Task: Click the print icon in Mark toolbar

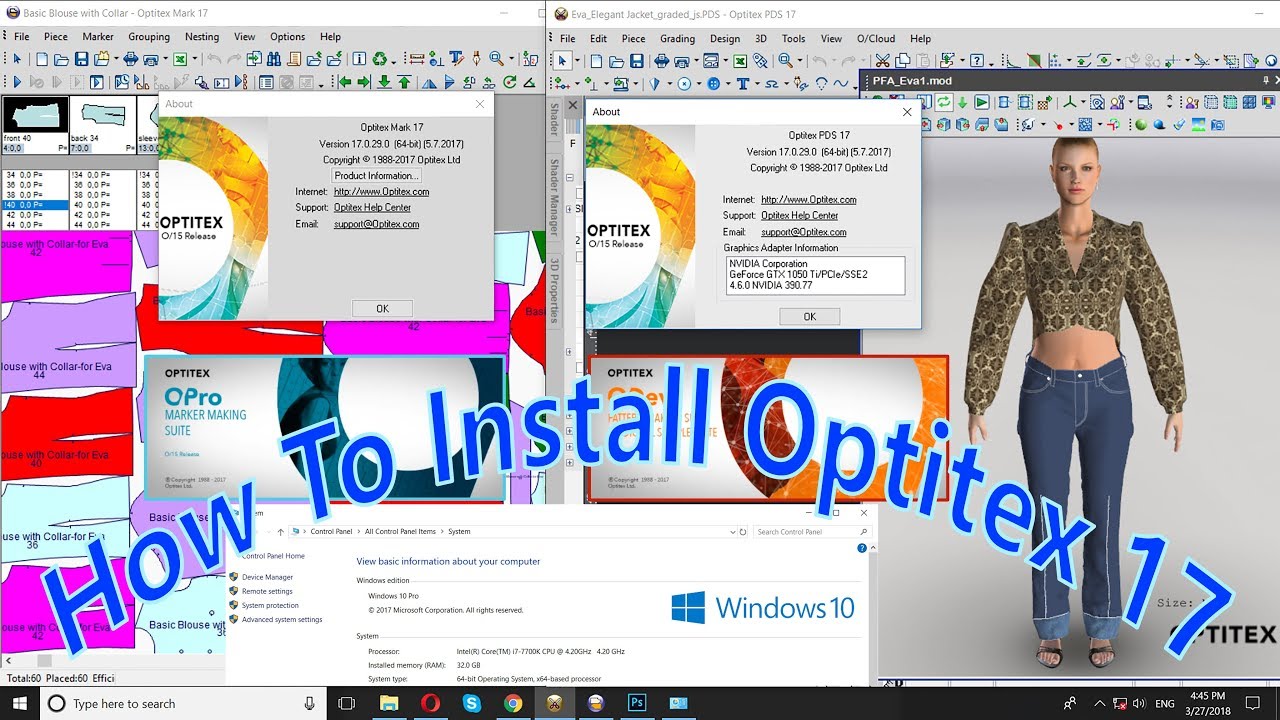Action: (x=131, y=59)
